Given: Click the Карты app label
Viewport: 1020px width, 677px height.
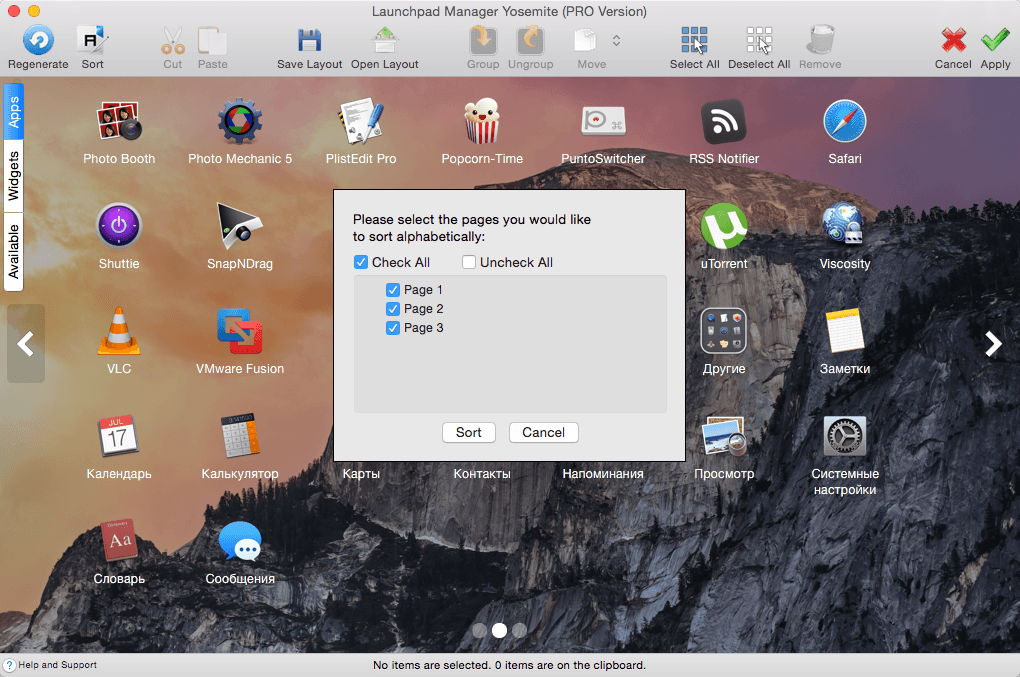Looking at the screenshot, I should tap(361, 473).
